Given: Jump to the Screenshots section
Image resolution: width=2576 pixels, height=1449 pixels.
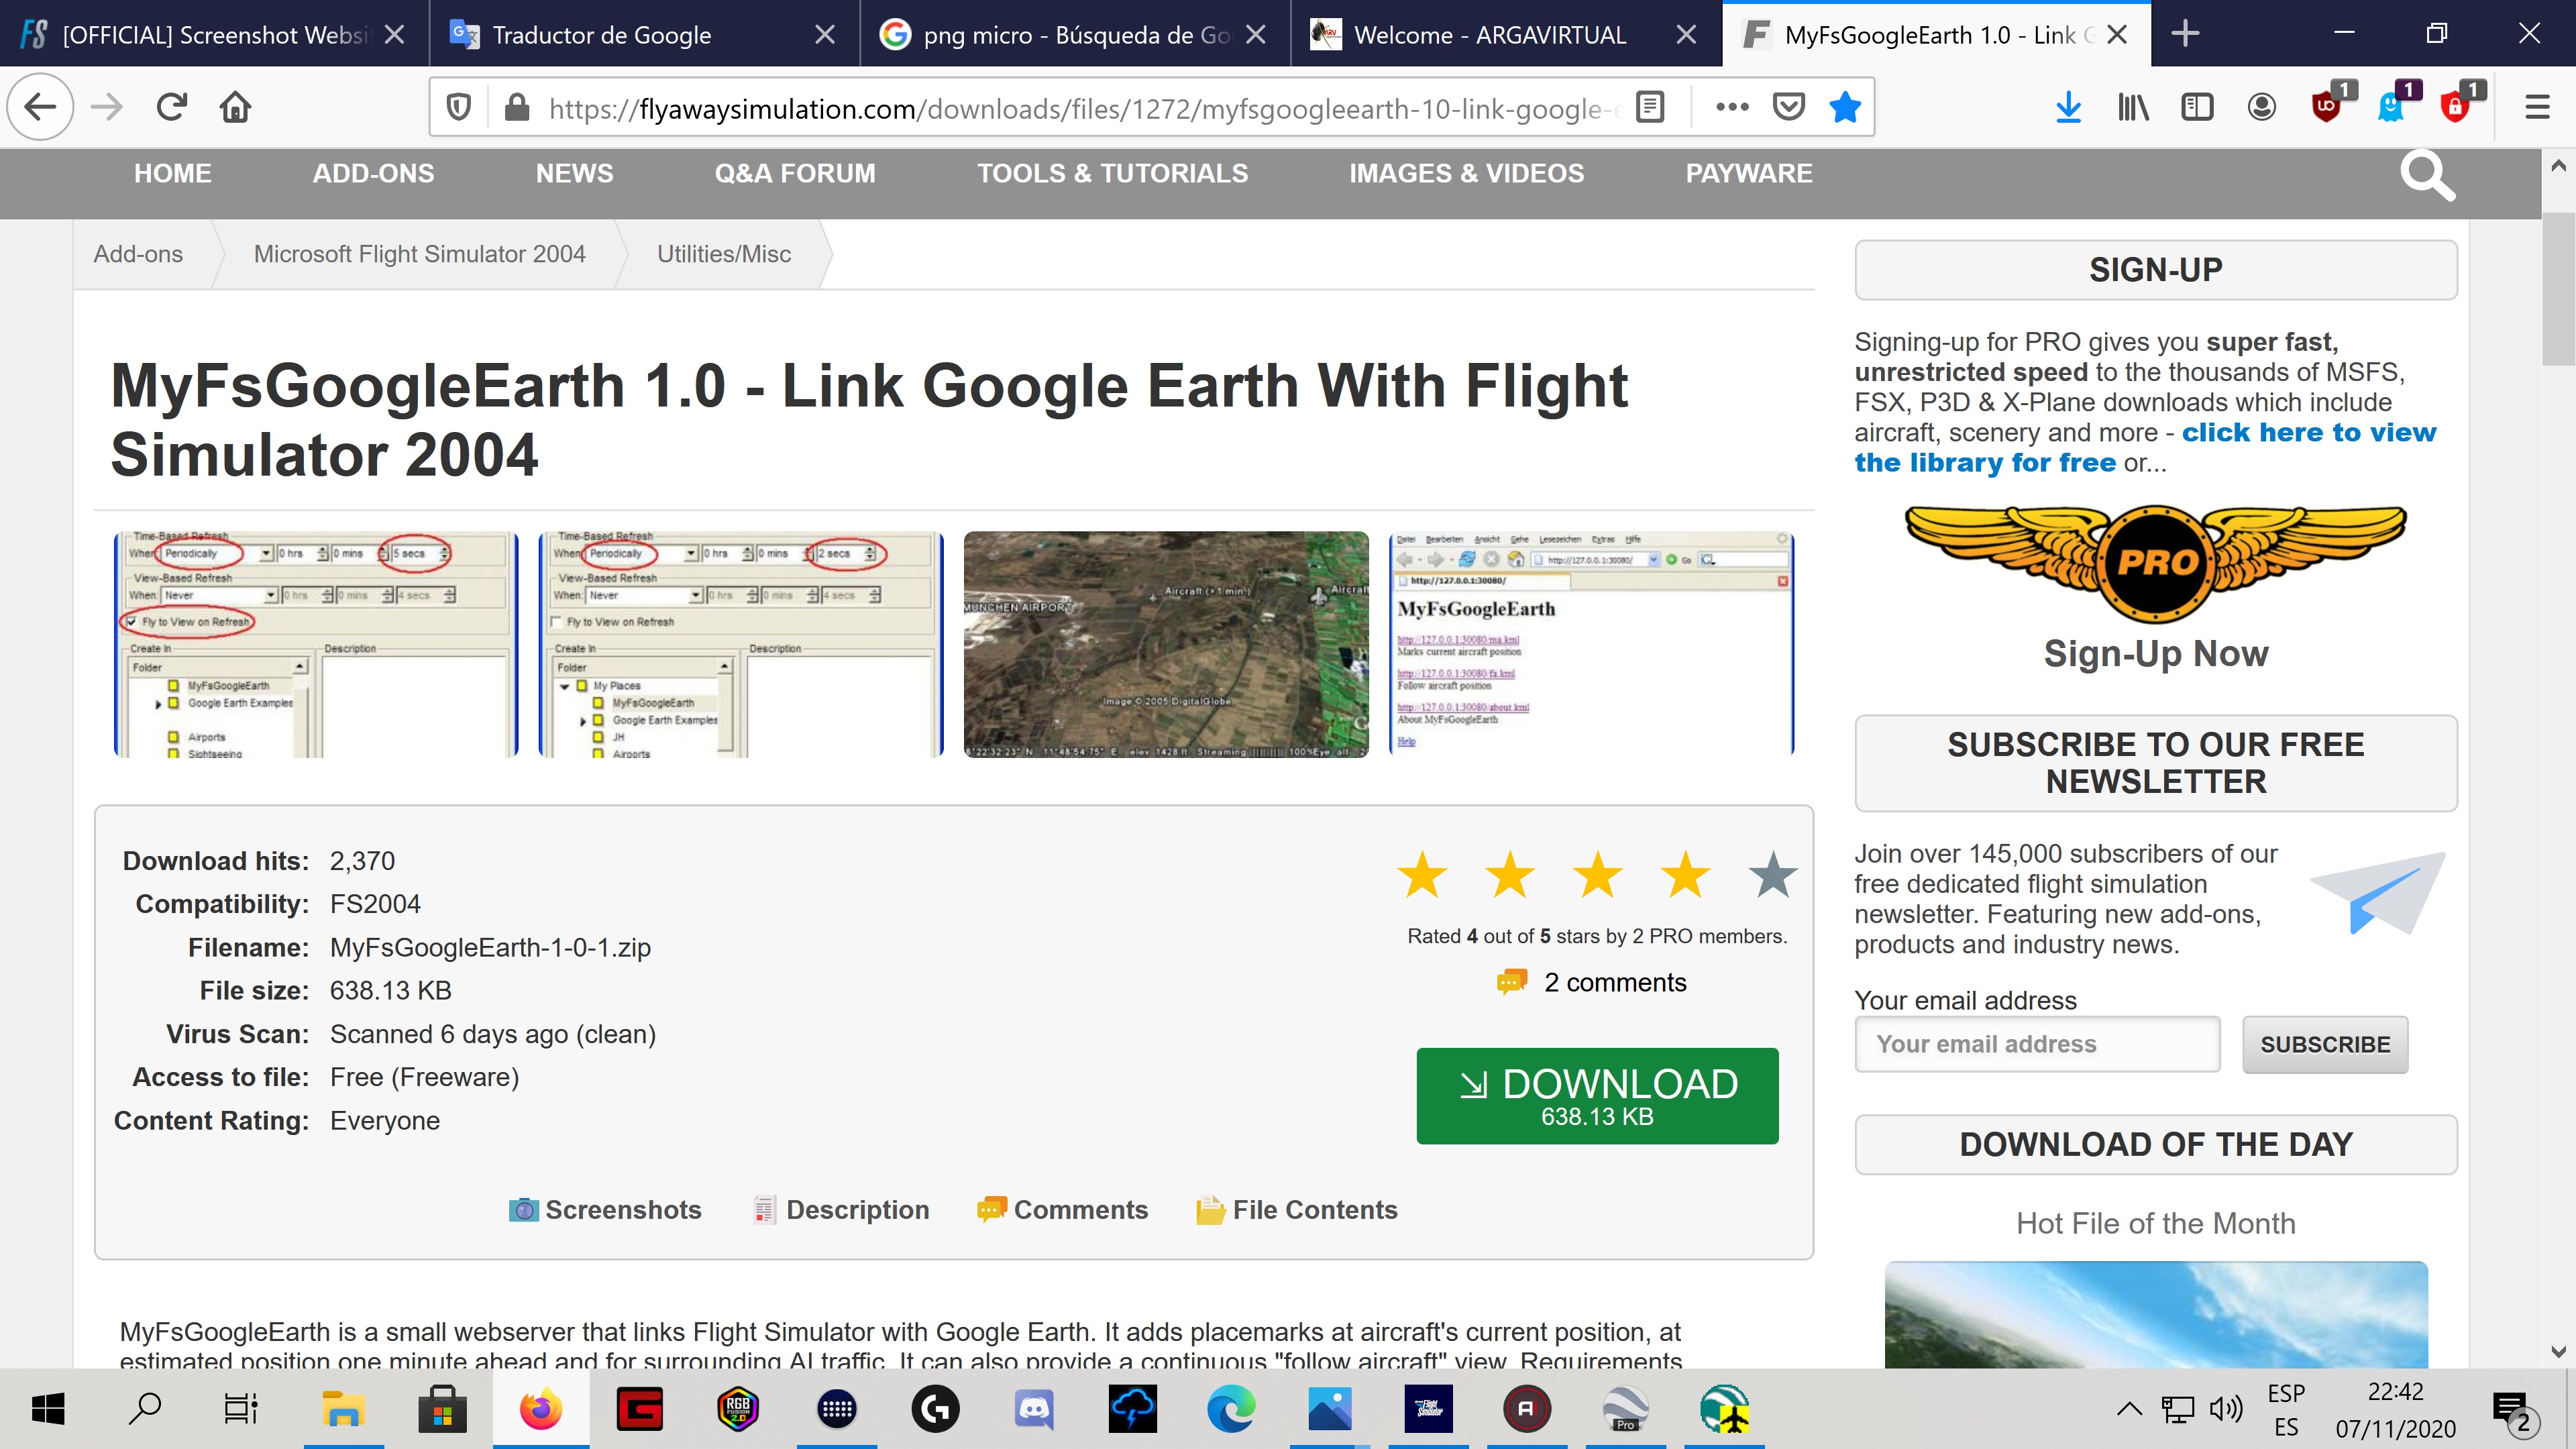Looking at the screenshot, I should coord(606,1209).
